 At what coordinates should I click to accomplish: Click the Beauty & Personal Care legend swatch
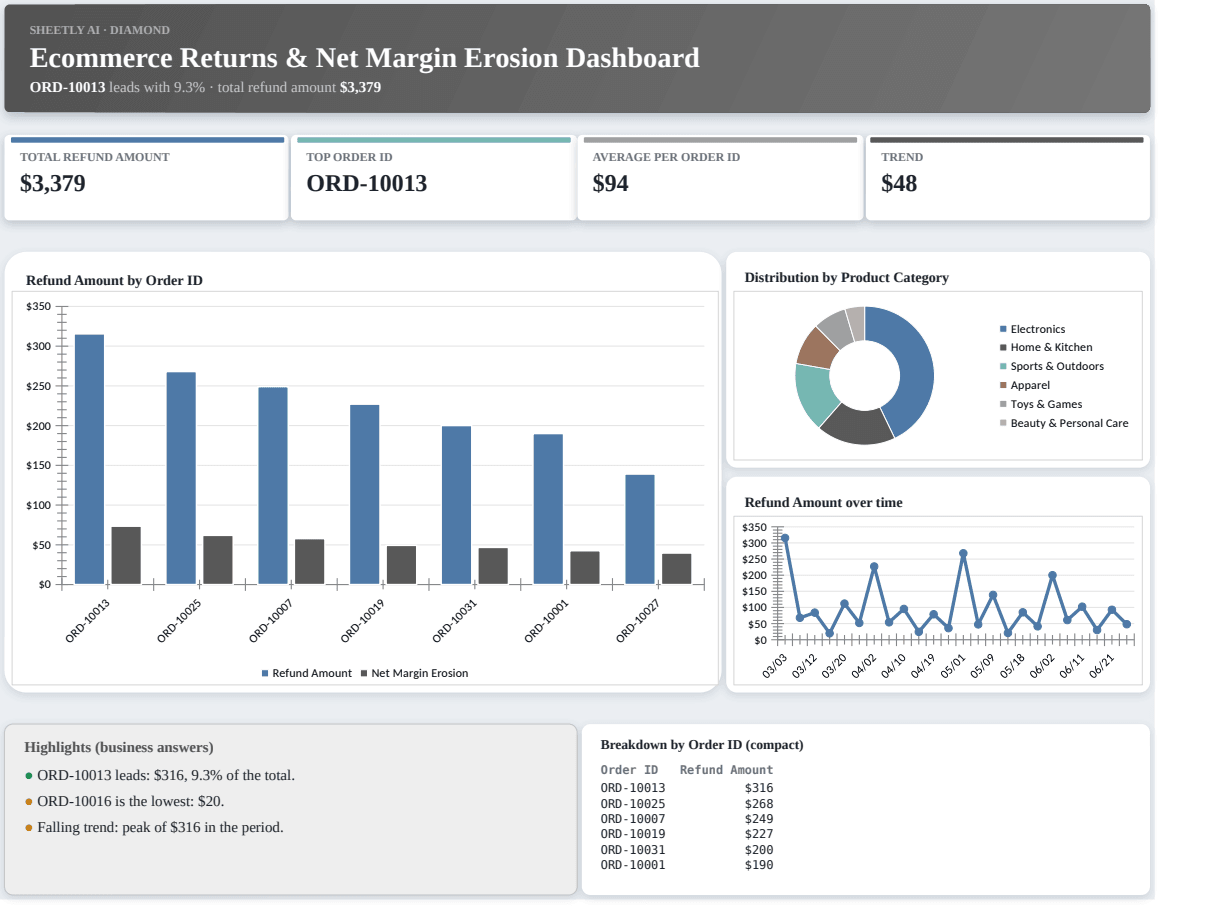pyautogui.click(x=1003, y=423)
